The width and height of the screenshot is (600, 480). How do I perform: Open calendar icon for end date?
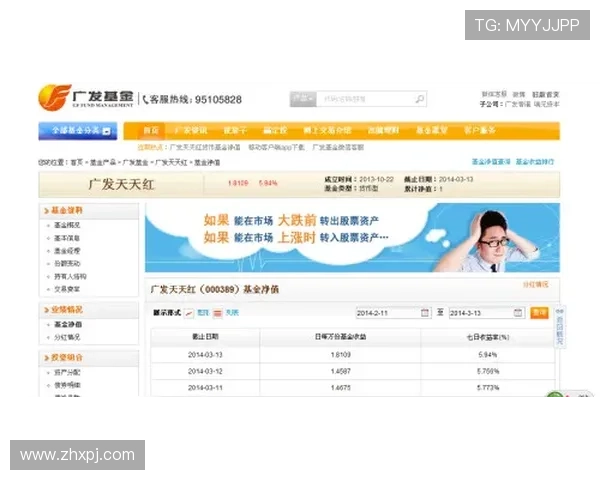(518, 313)
